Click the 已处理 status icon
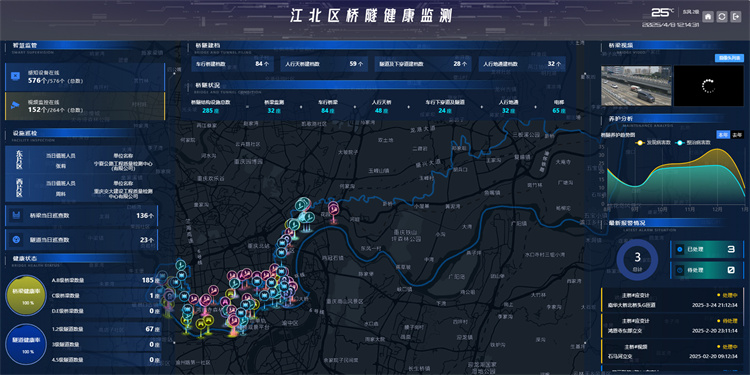Screen dimensions: 750x375 680,249
